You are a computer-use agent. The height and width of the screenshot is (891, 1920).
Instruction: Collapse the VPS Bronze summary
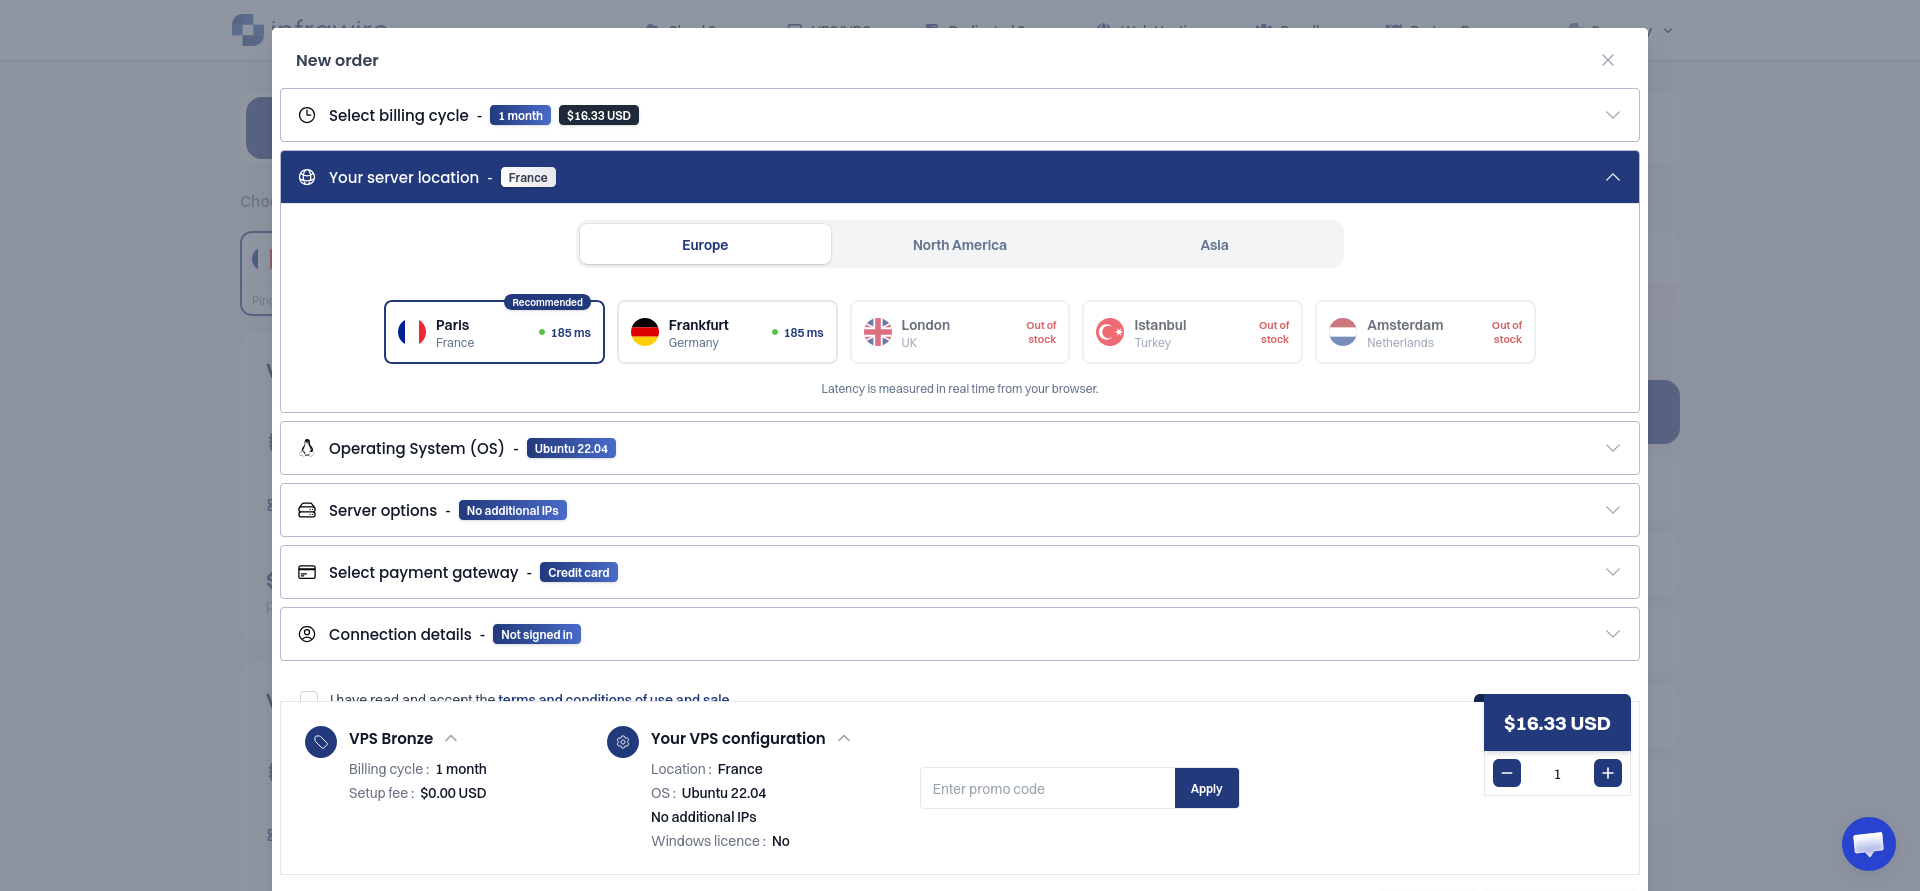point(451,738)
